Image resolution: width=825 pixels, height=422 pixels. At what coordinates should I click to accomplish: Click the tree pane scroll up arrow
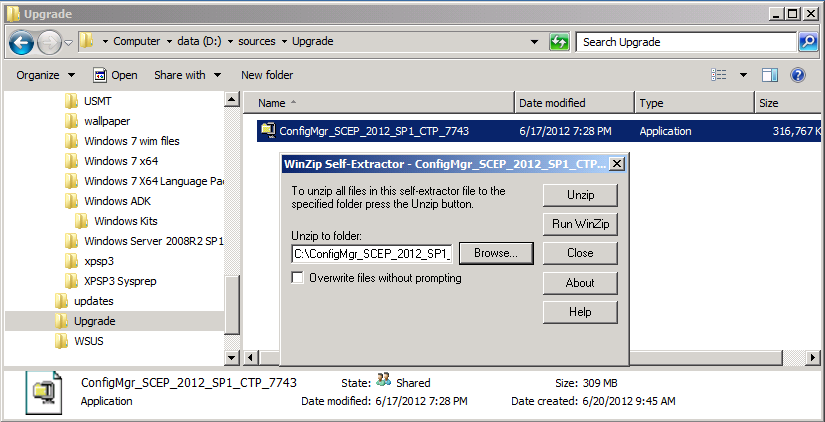point(232,99)
